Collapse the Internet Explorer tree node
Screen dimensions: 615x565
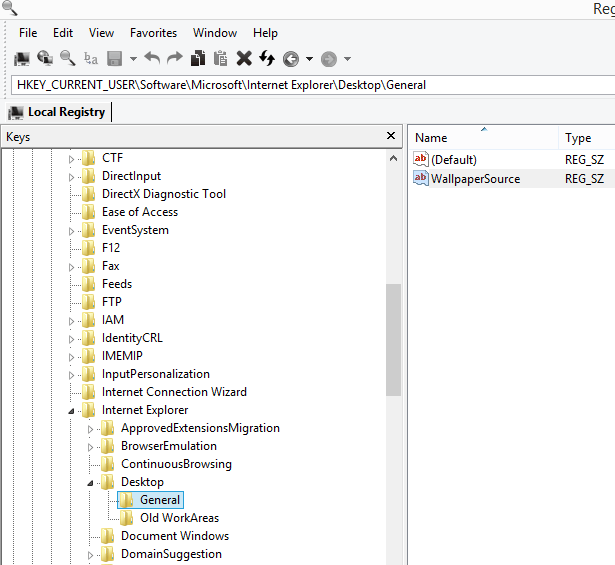[71, 410]
